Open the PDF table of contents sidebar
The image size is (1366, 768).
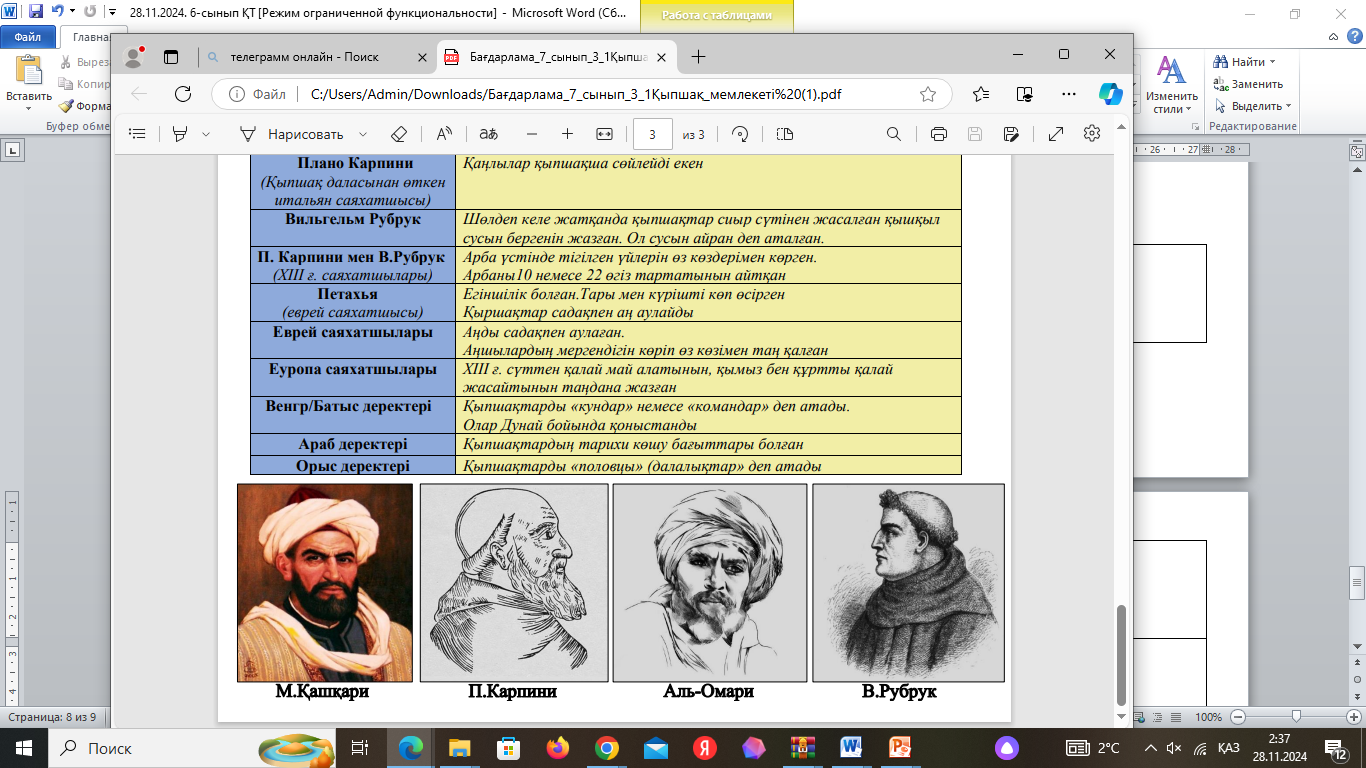click(x=138, y=134)
